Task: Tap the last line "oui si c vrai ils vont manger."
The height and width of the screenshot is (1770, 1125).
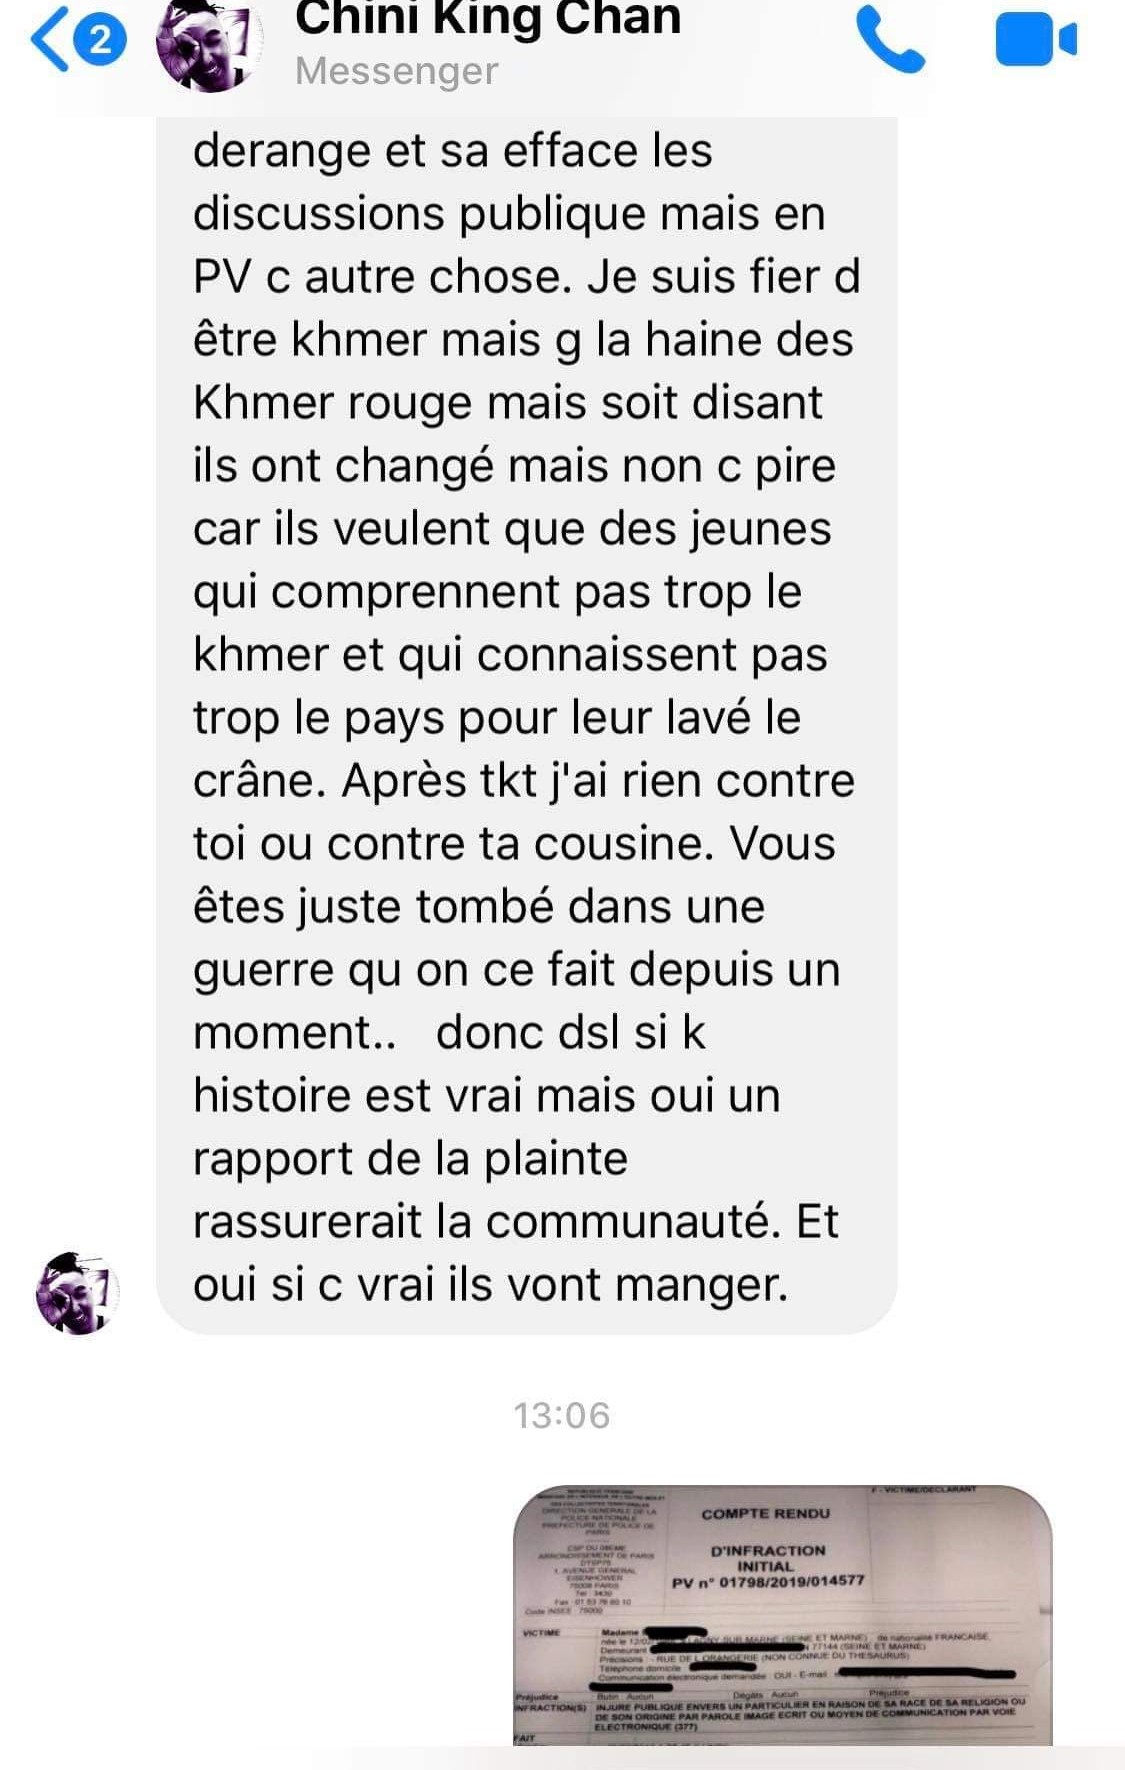Action: pyautogui.click(x=490, y=1284)
